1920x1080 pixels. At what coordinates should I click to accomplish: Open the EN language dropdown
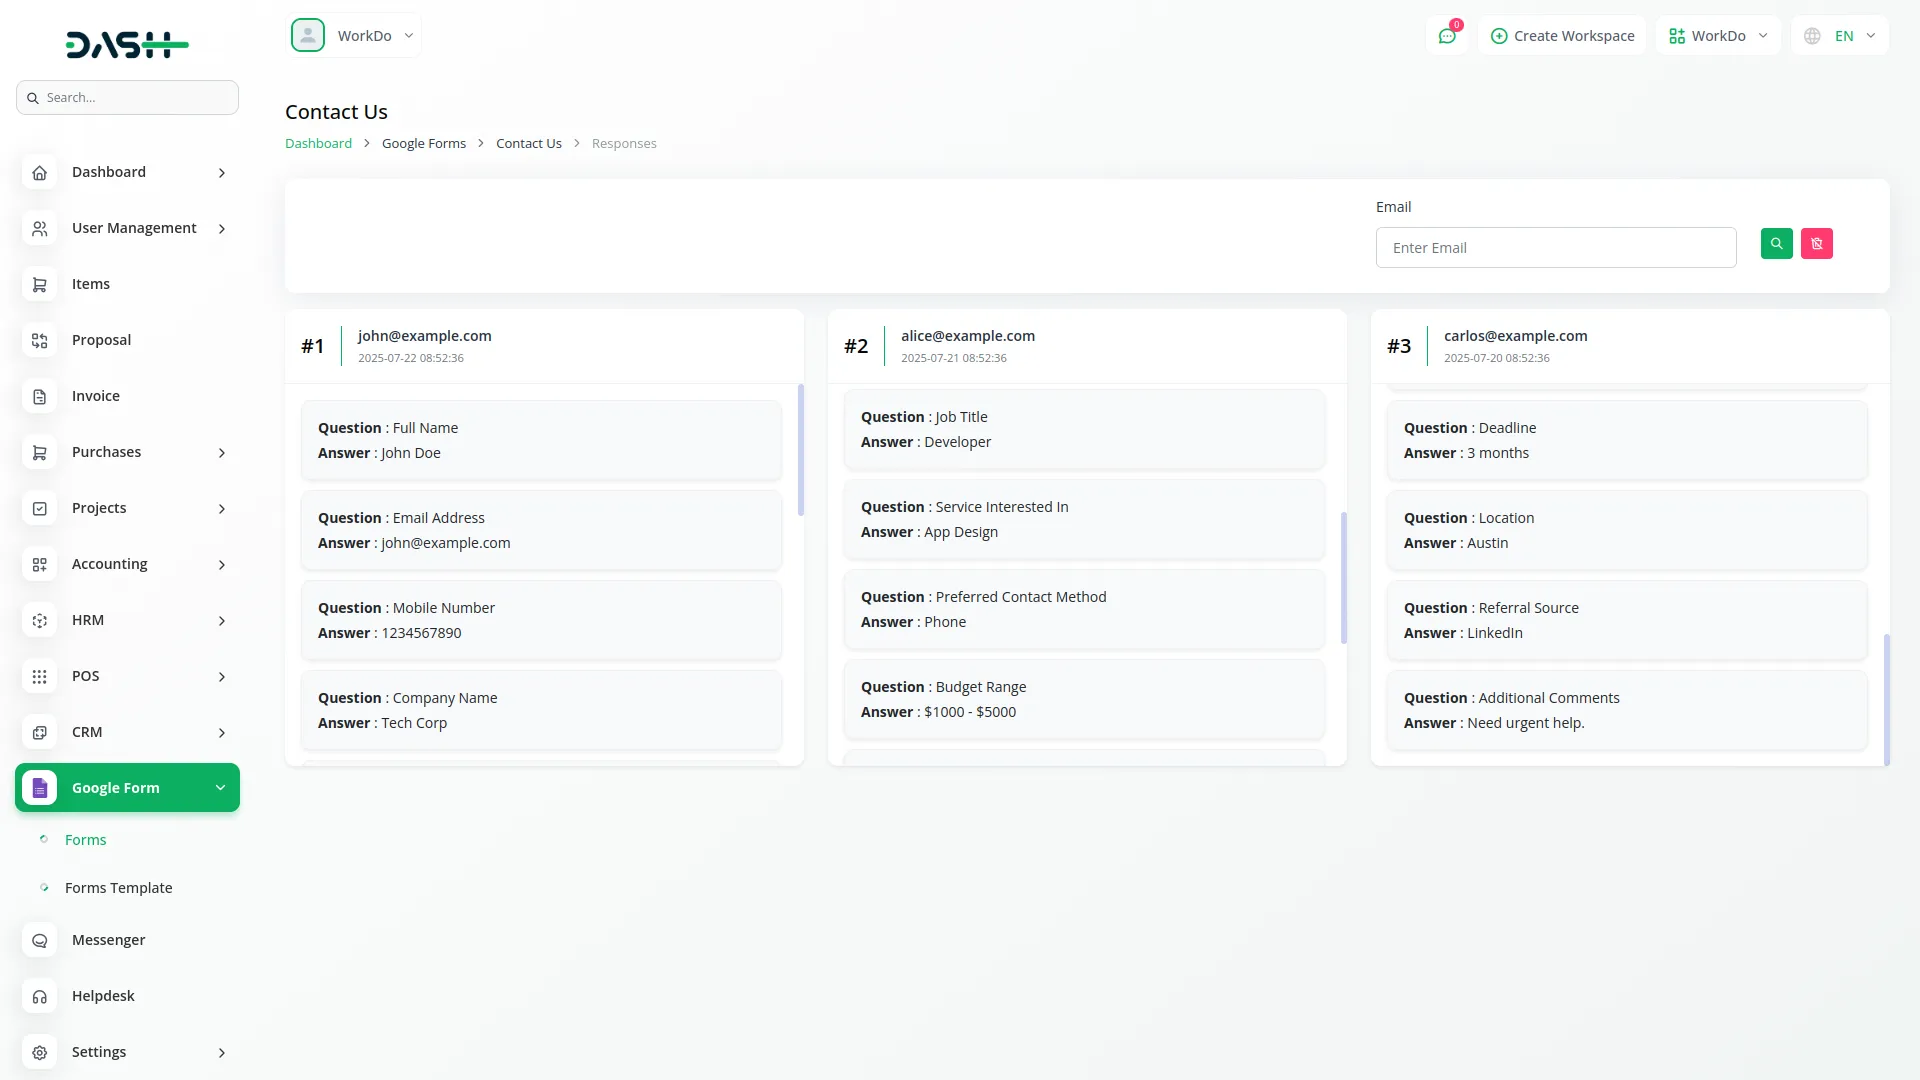coord(1839,35)
